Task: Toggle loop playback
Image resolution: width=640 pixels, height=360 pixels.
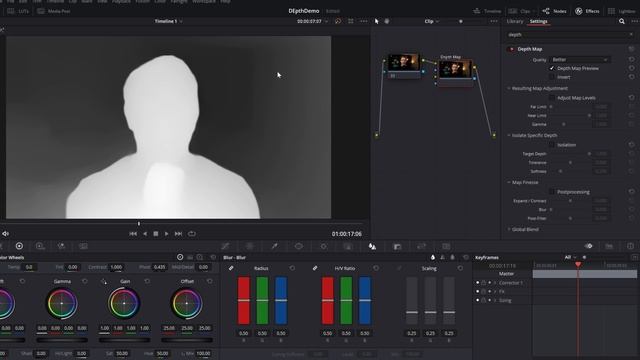Action: click(x=191, y=234)
